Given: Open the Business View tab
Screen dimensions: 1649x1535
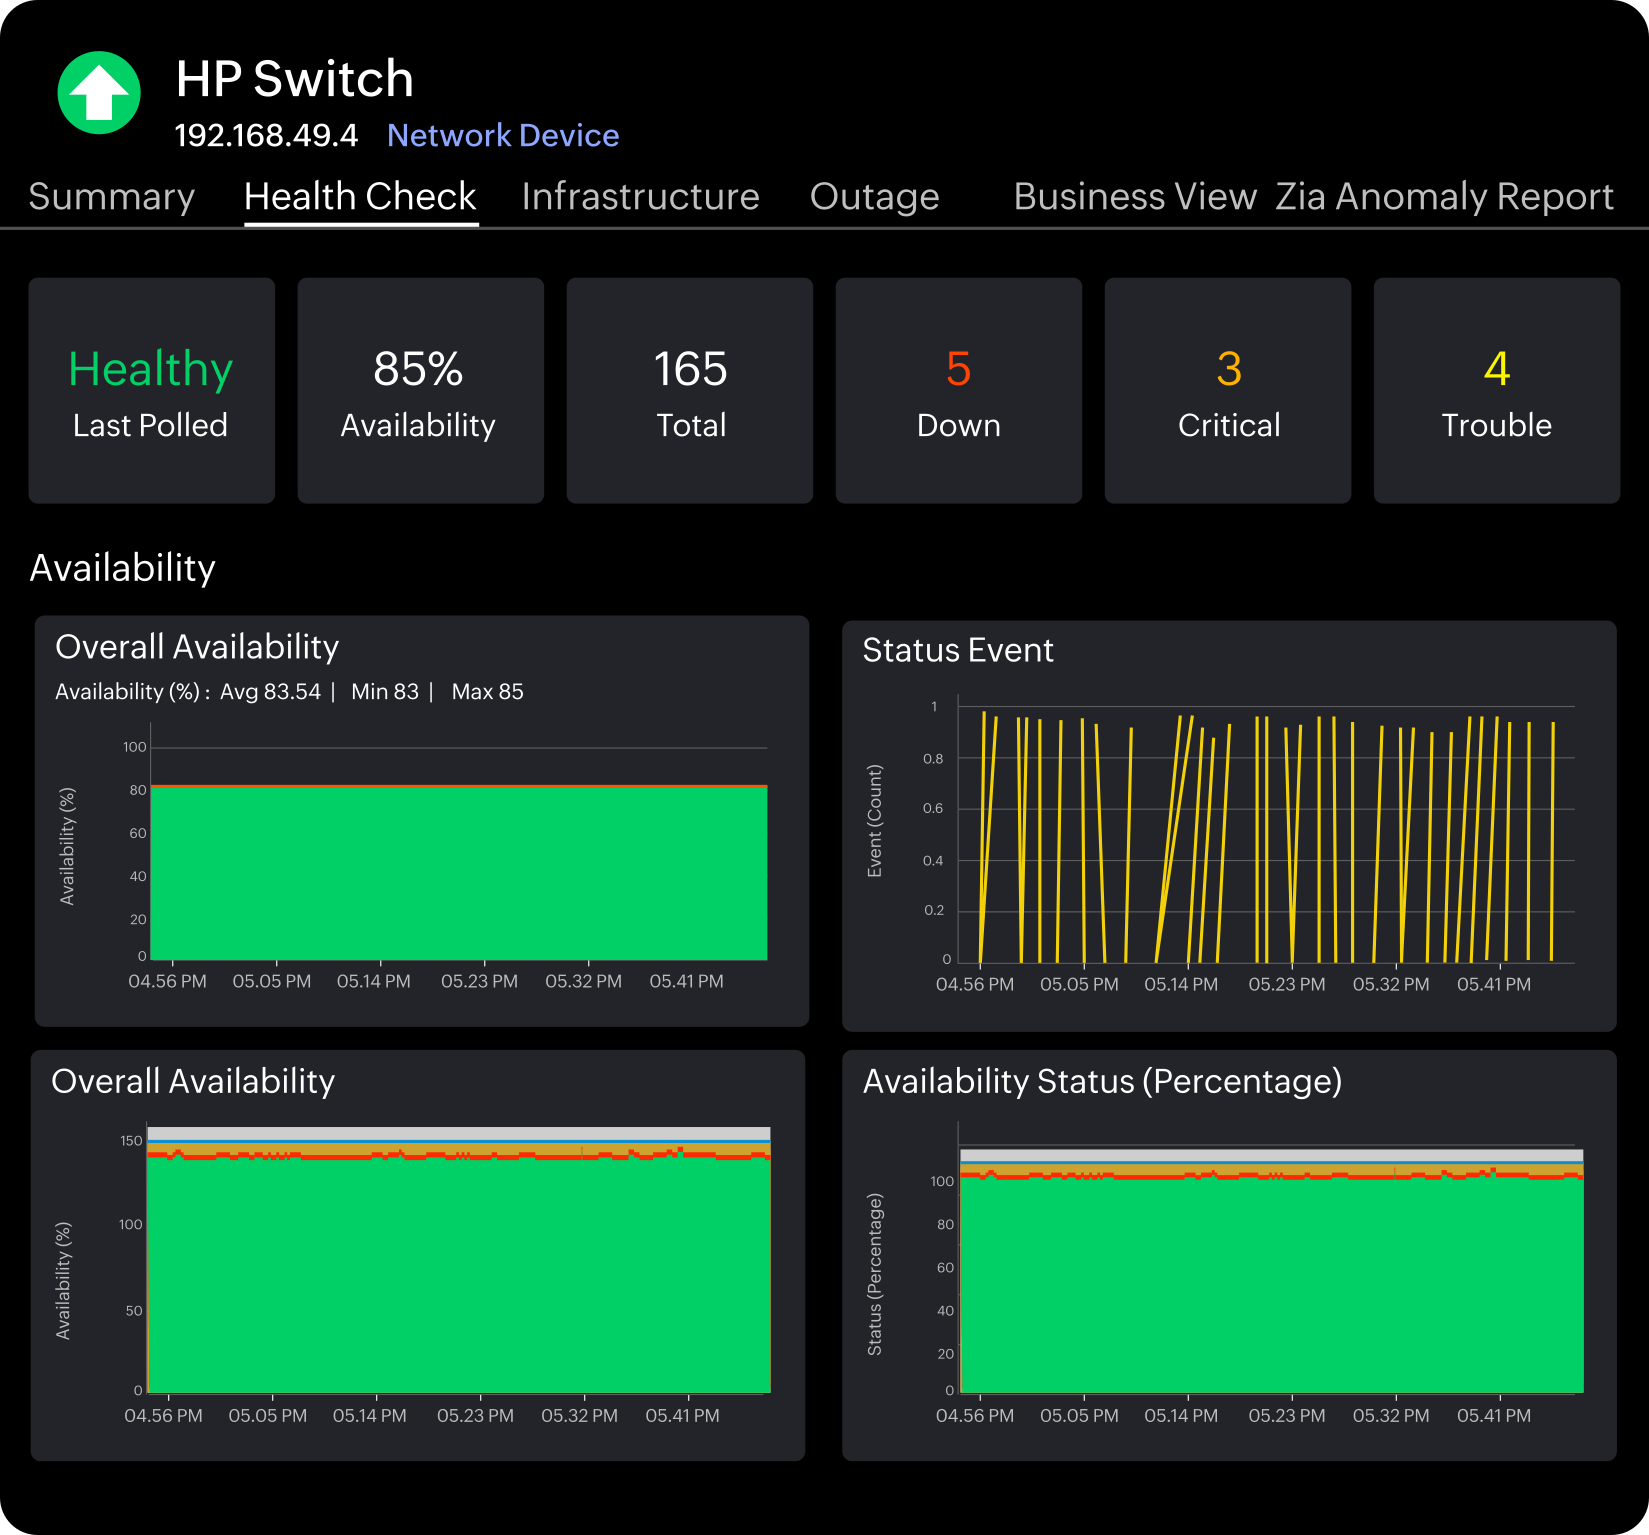Looking at the screenshot, I should pos(1135,197).
